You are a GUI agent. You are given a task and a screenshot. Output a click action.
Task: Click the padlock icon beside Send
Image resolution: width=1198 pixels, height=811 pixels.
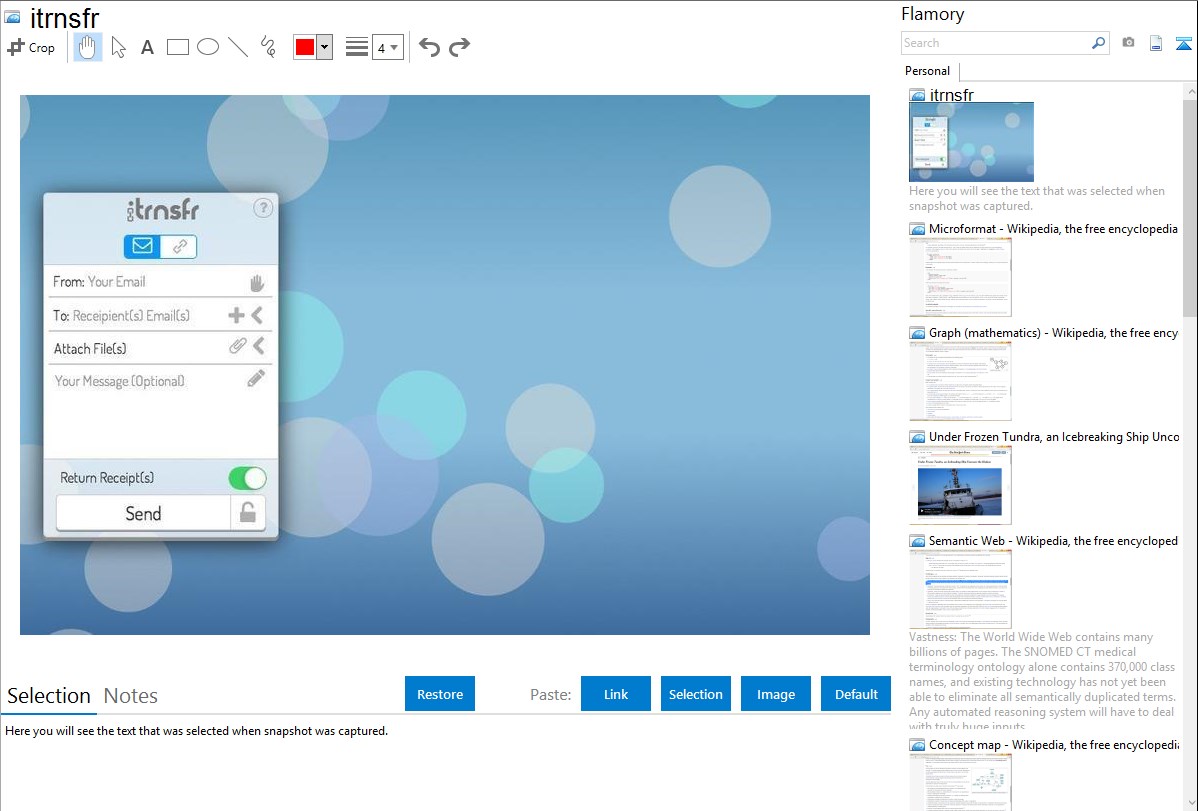(x=248, y=512)
